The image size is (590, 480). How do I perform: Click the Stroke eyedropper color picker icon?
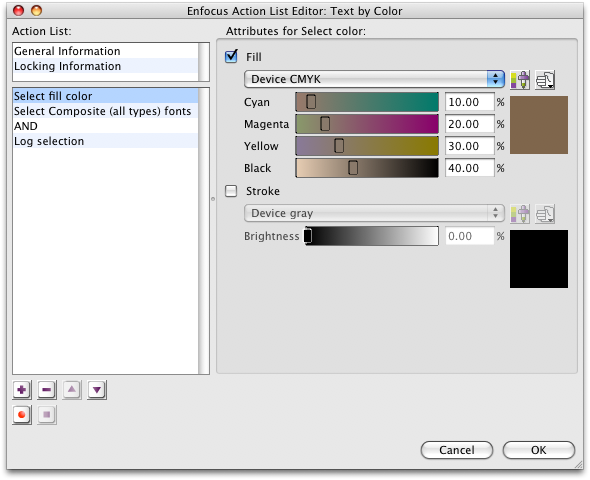[520, 214]
